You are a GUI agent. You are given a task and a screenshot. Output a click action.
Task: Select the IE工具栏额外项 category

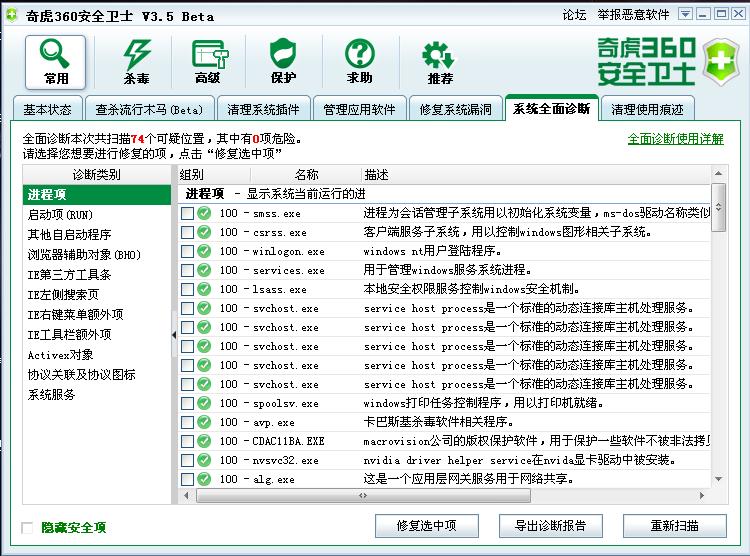point(97,334)
